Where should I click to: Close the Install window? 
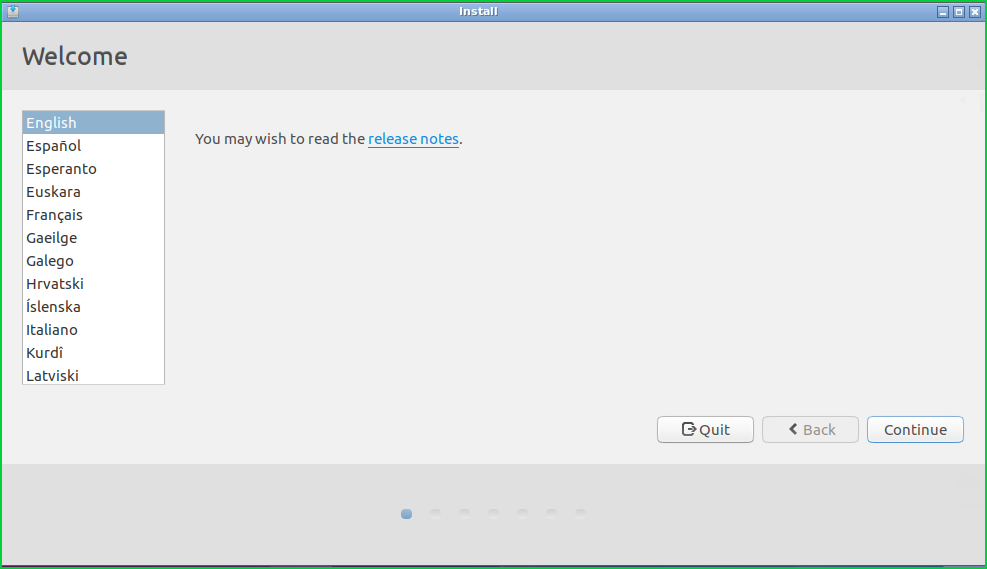(975, 12)
